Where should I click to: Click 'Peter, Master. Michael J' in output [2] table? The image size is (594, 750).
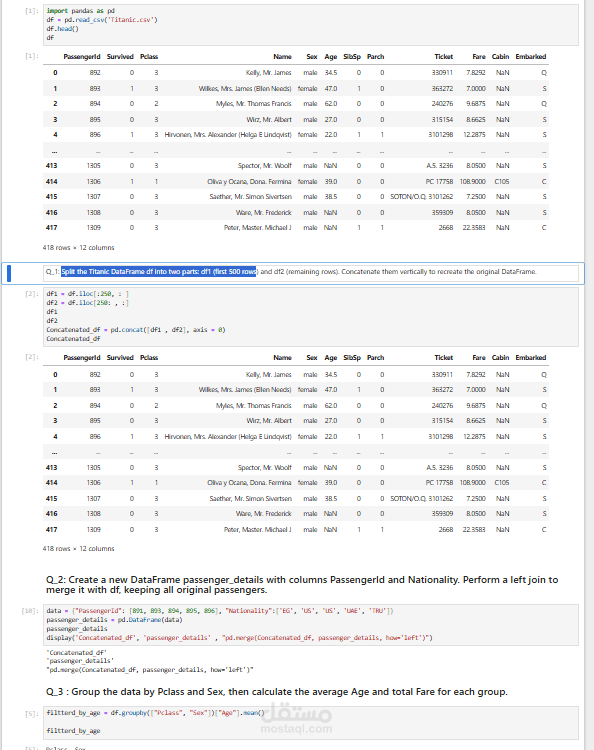pyautogui.click(x=258, y=529)
